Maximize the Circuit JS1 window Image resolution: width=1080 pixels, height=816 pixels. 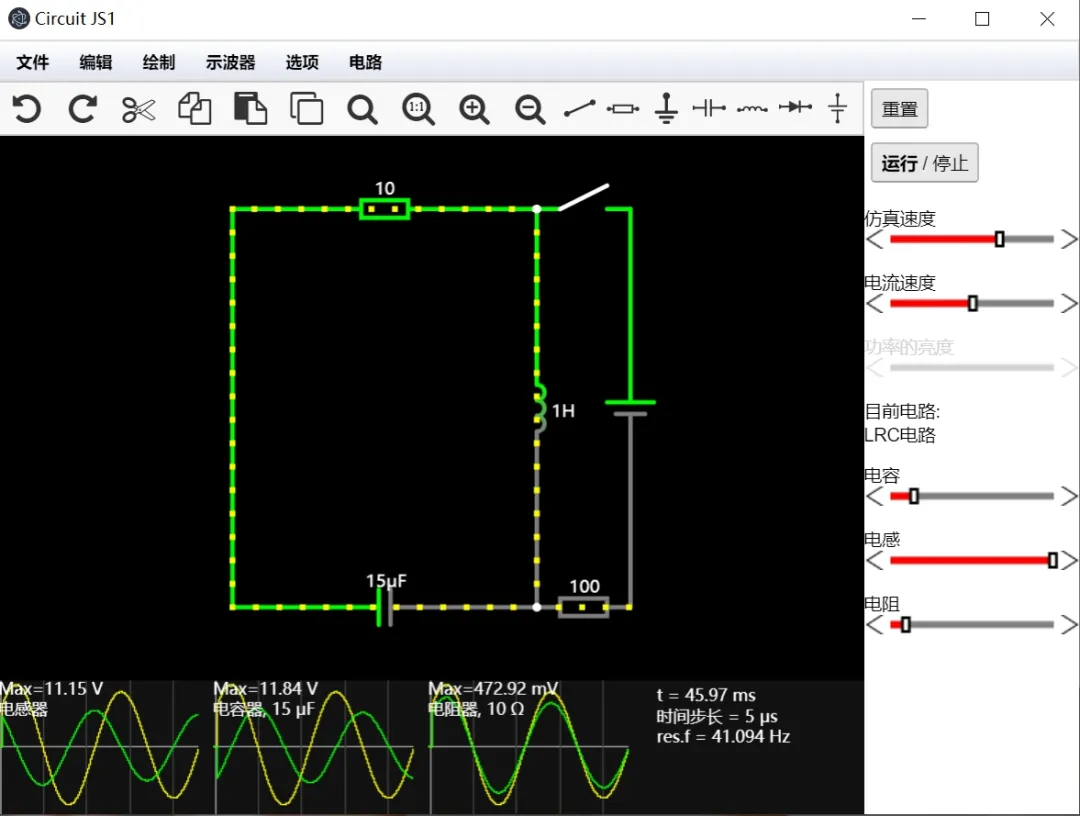[x=982, y=19]
